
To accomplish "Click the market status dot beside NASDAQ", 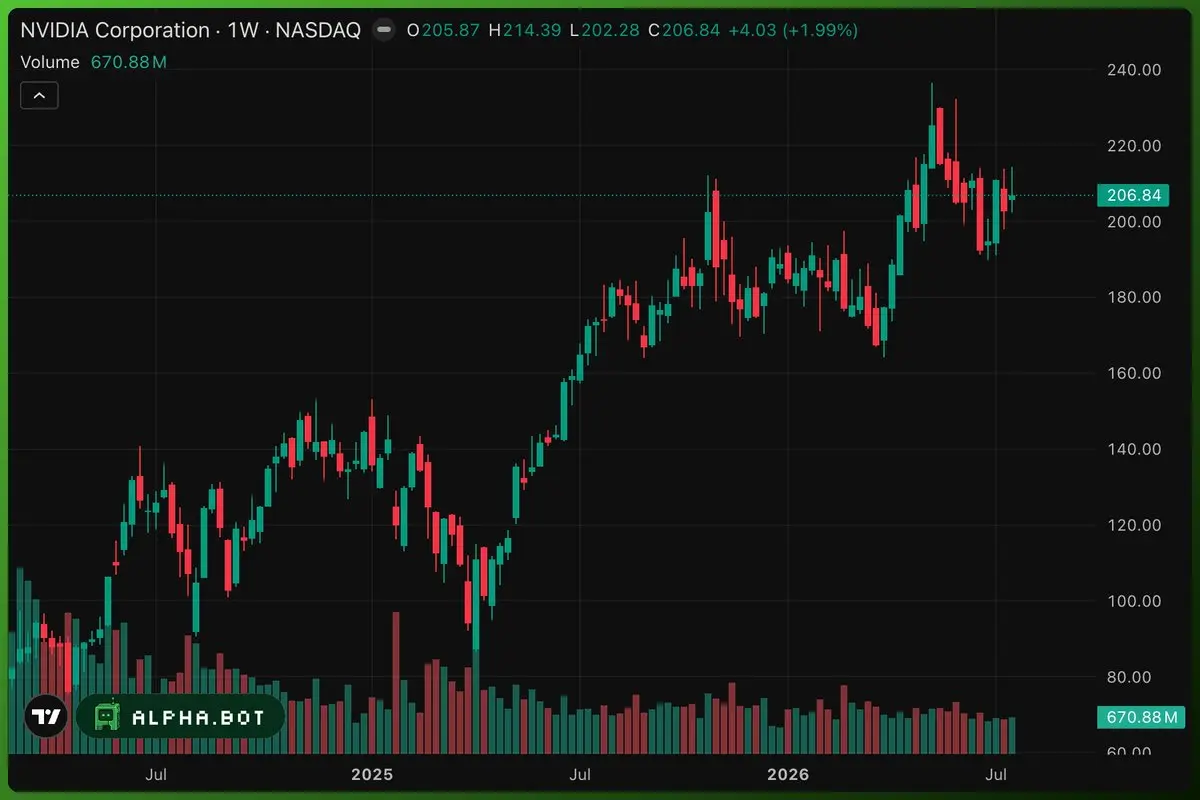I will pyautogui.click(x=383, y=30).
